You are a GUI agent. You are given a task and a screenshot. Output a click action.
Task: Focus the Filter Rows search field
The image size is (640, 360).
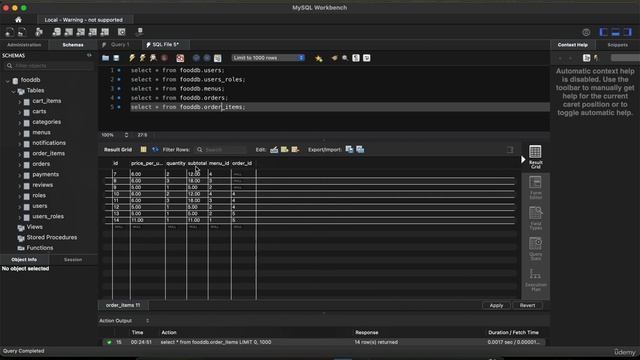tap(221, 150)
